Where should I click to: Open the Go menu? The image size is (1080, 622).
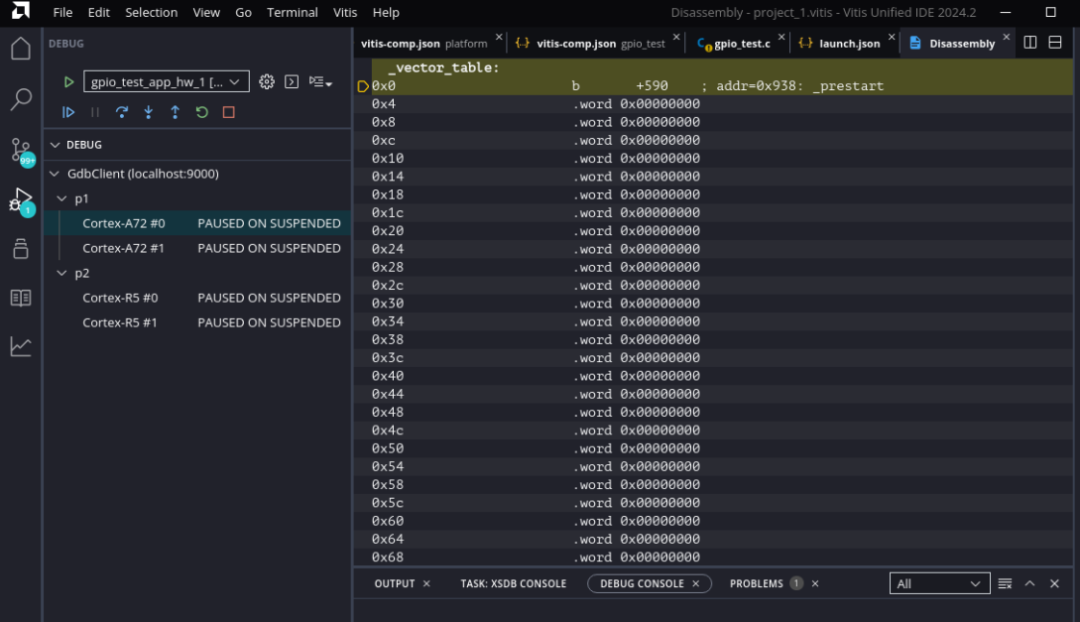pos(243,12)
